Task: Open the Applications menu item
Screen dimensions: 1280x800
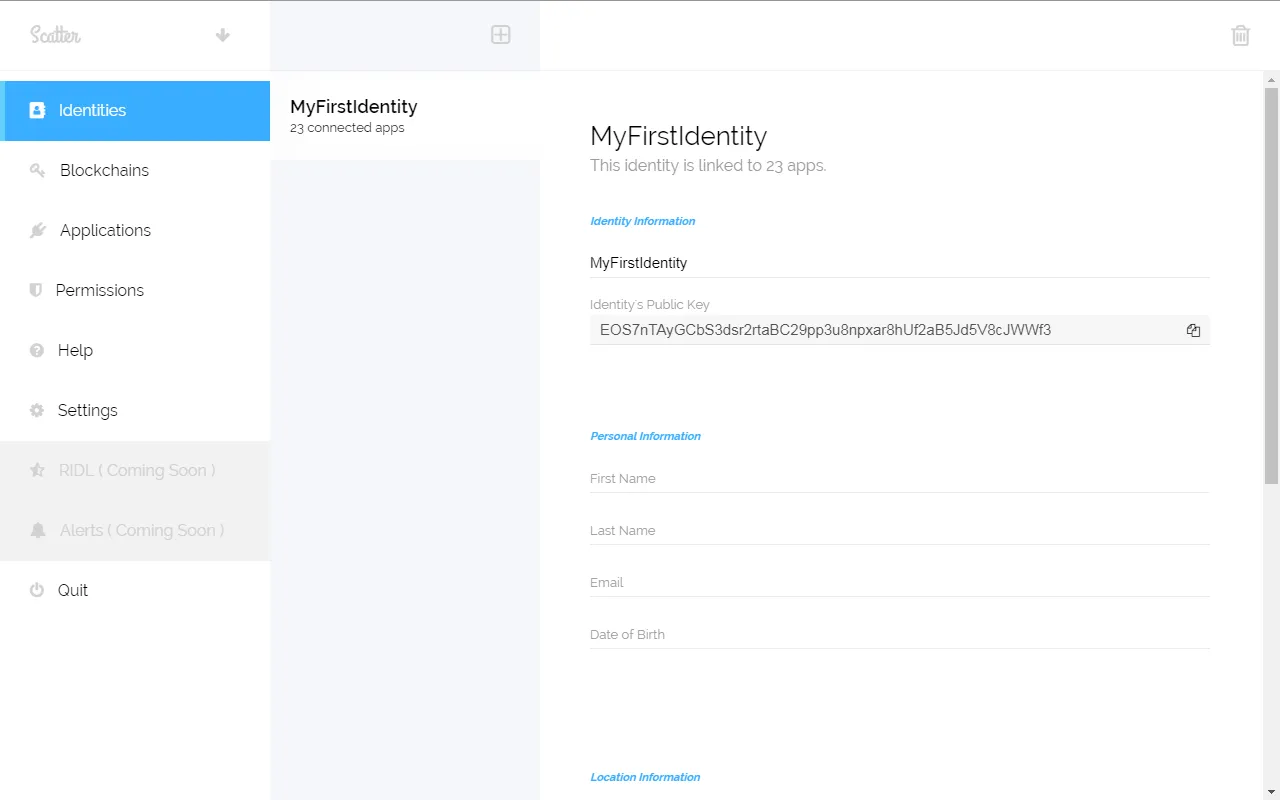Action: pos(135,231)
